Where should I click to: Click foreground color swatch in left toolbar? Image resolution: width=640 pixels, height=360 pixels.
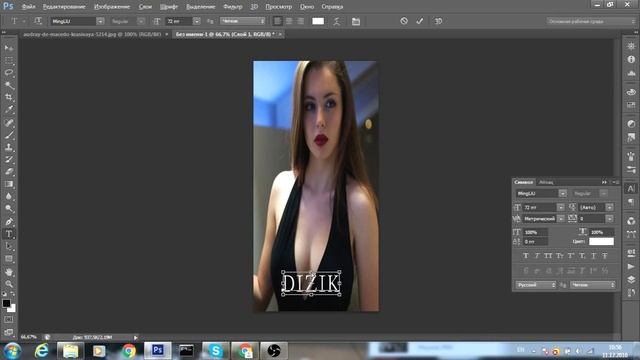[x=6, y=303]
